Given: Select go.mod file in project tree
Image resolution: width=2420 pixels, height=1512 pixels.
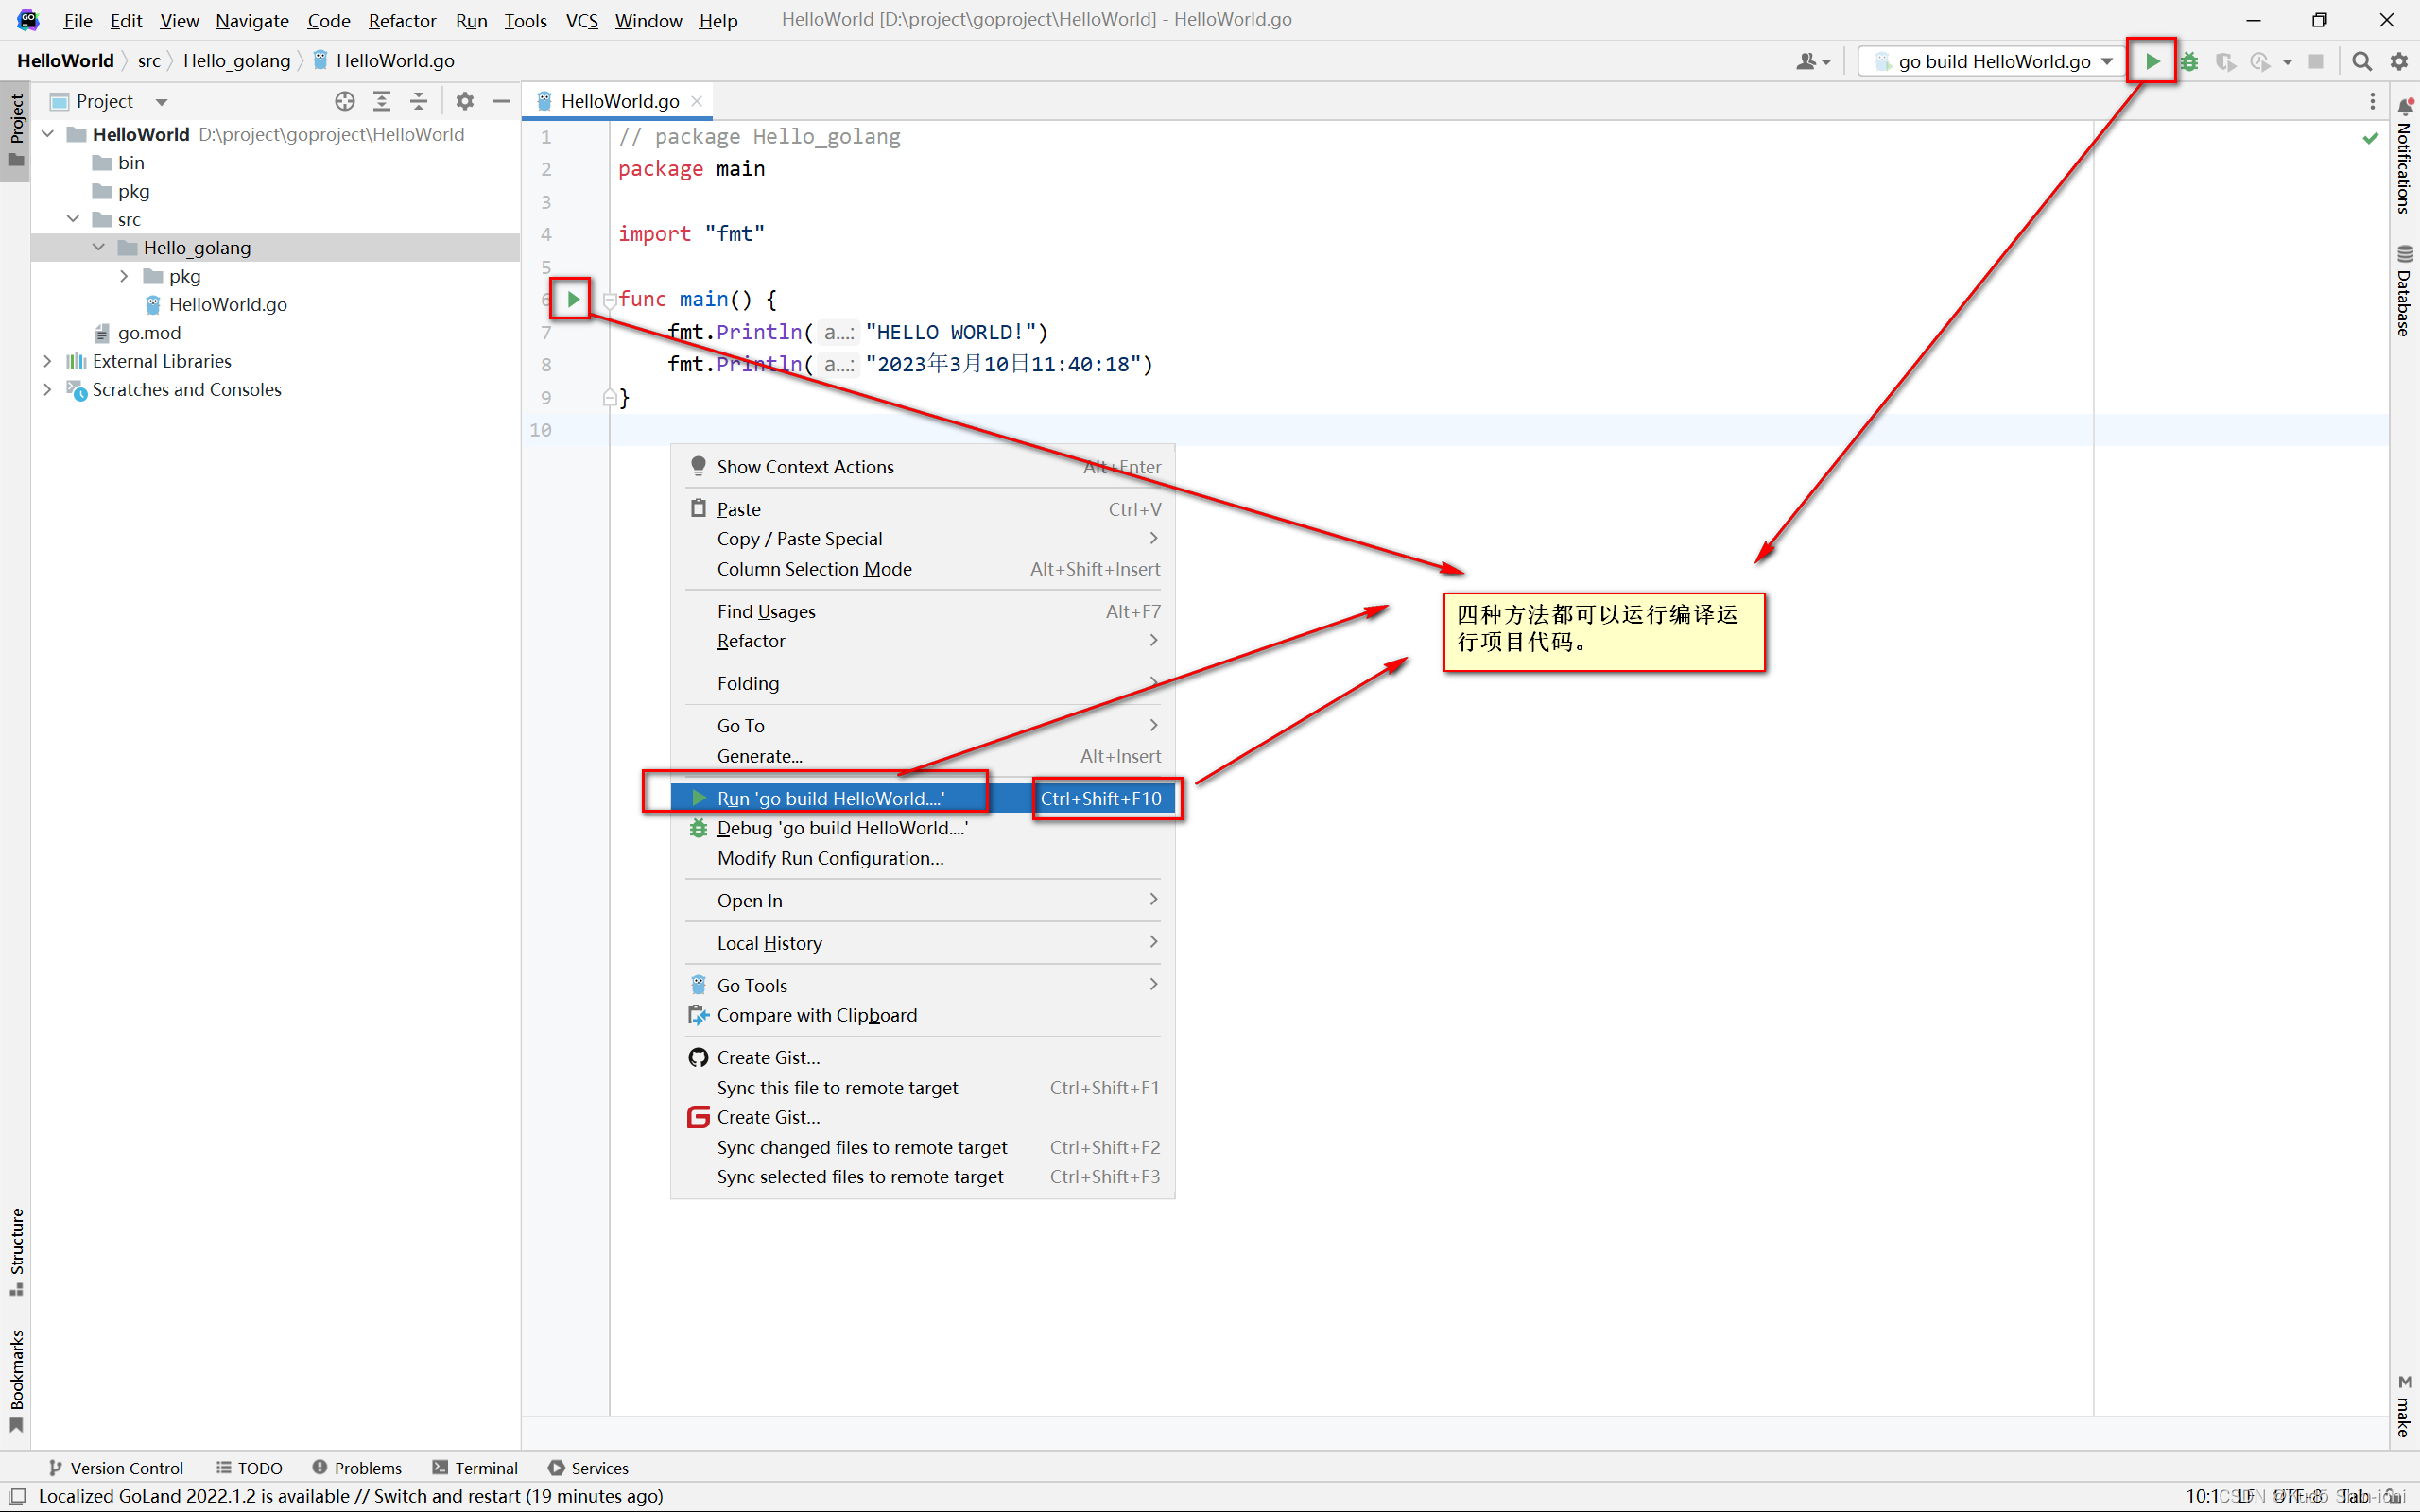Looking at the screenshot, I should click(x=149, y=333).
